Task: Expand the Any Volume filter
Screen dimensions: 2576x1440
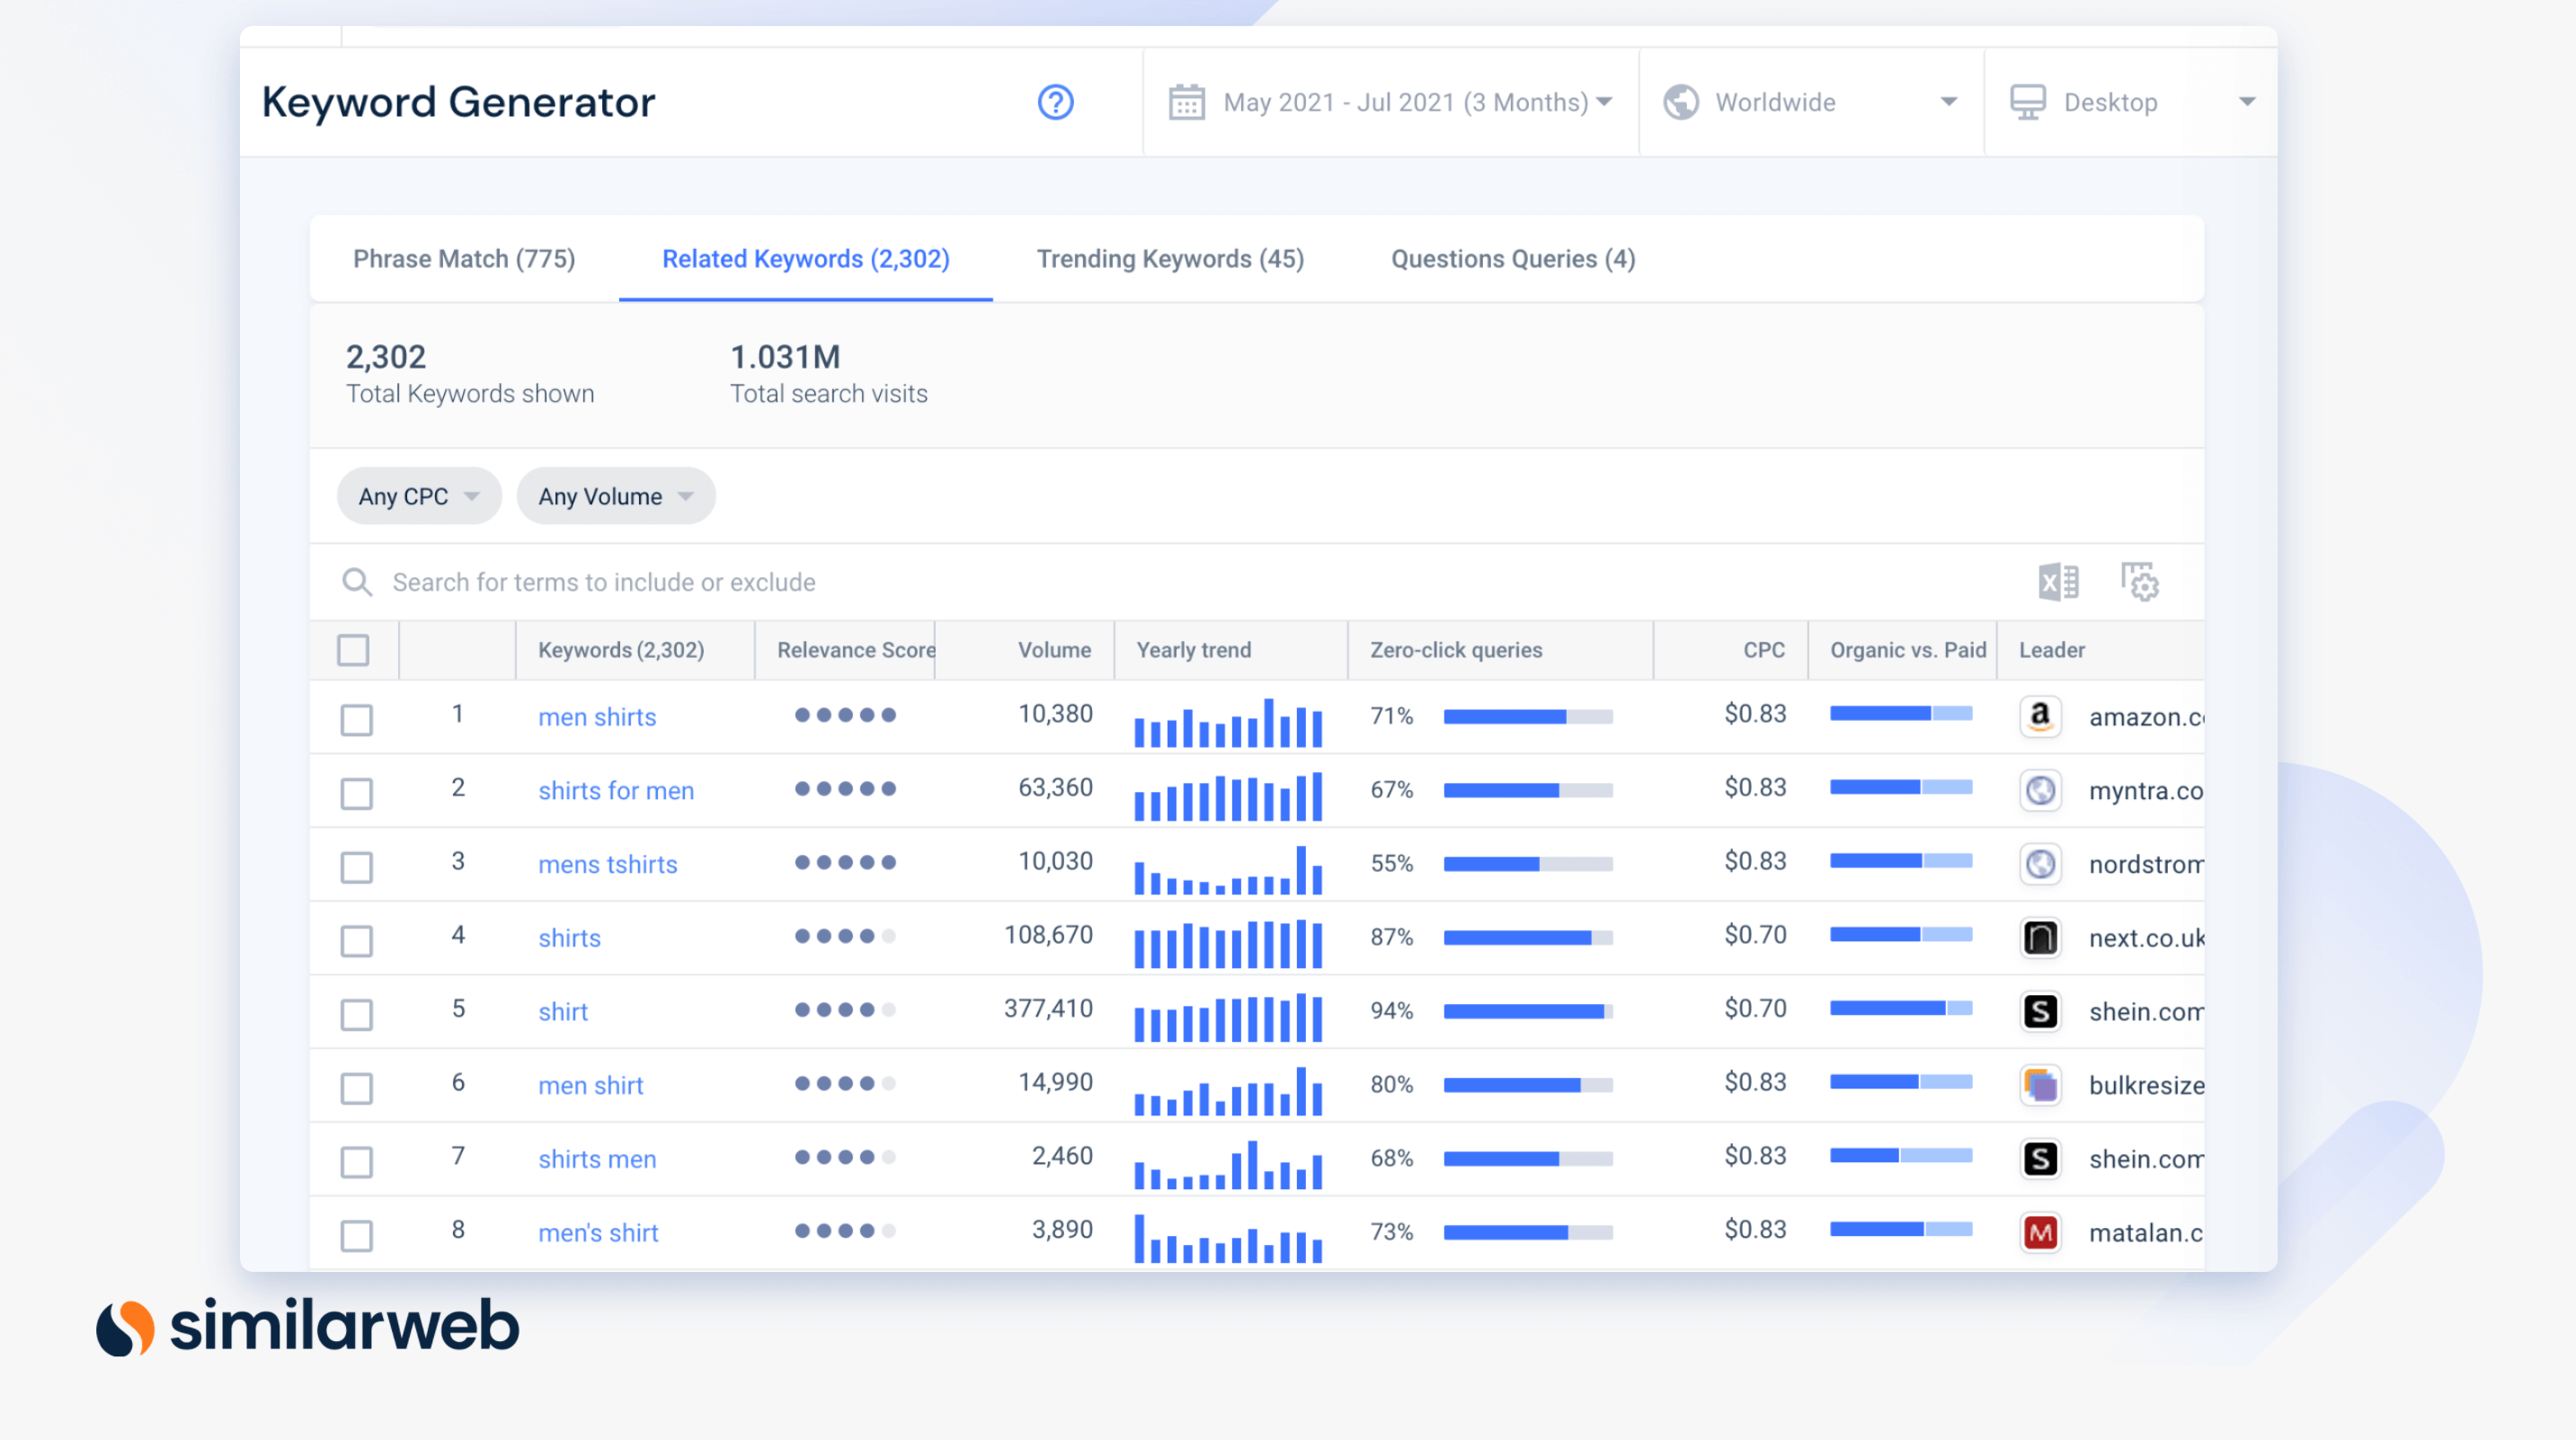Action: coord(616,496)
